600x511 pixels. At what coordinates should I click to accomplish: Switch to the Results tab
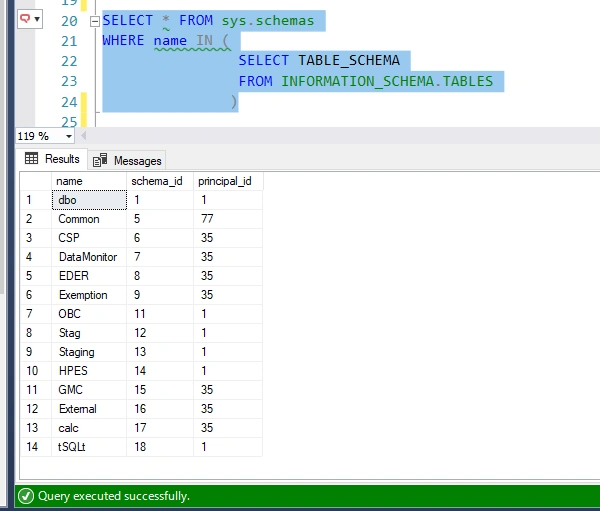point(52,159)
